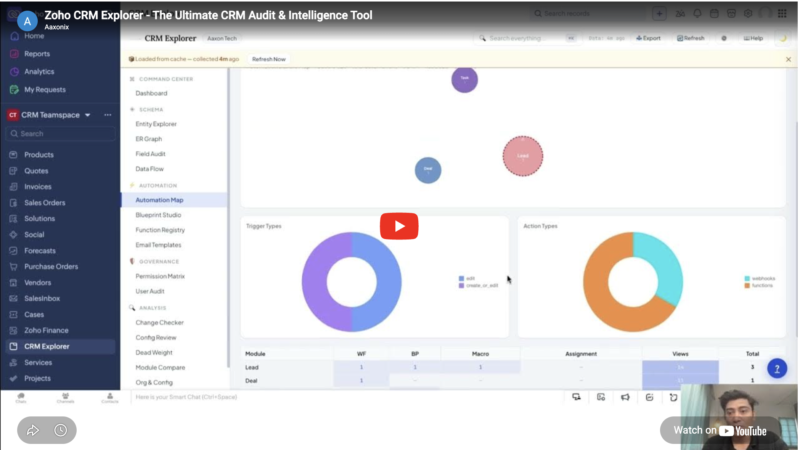Open ER Graph
Screen dimensions: 800x450
pos(148,139)
